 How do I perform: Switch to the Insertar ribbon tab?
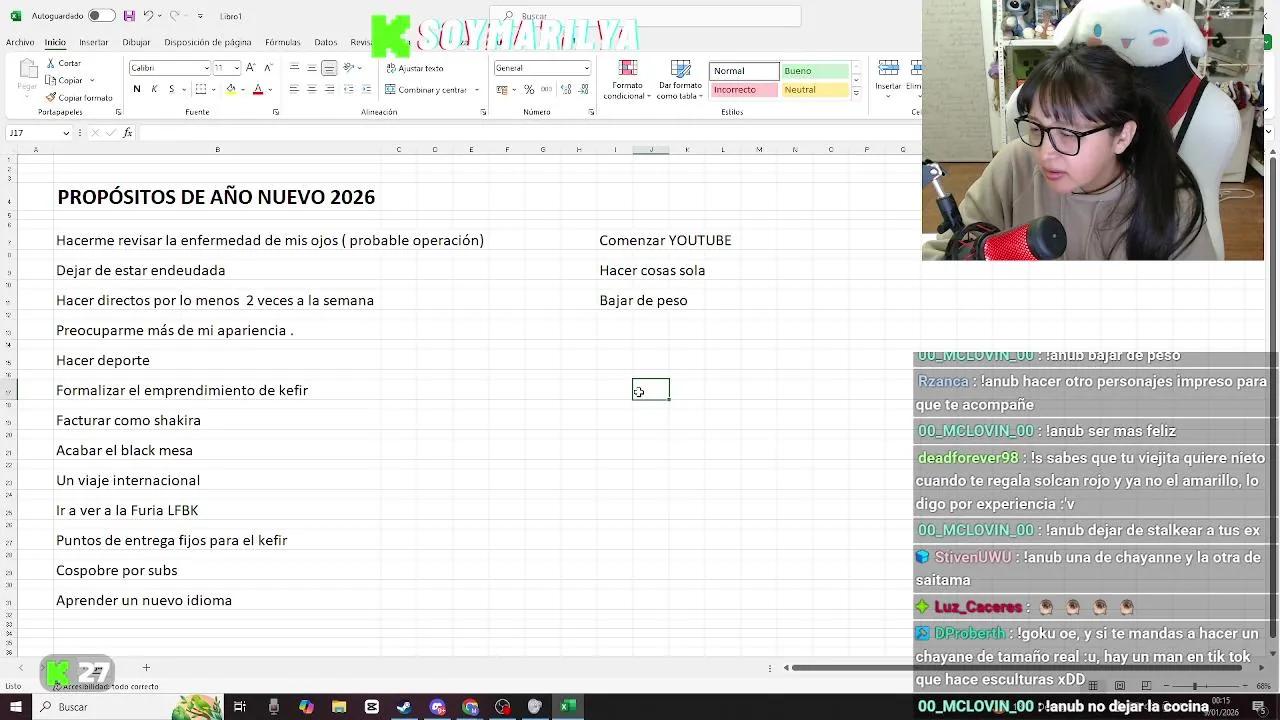[x=94, y=43]
